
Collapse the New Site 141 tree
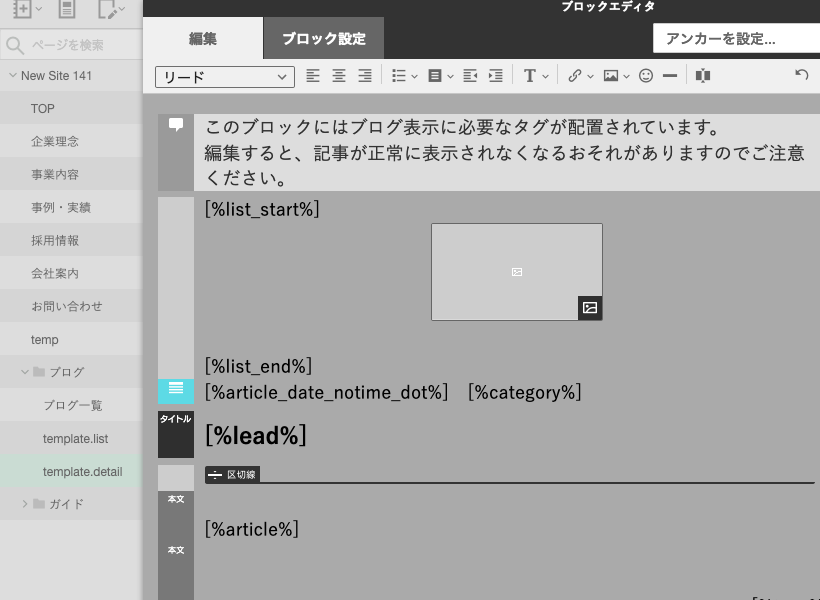click(x=13, y=75)
